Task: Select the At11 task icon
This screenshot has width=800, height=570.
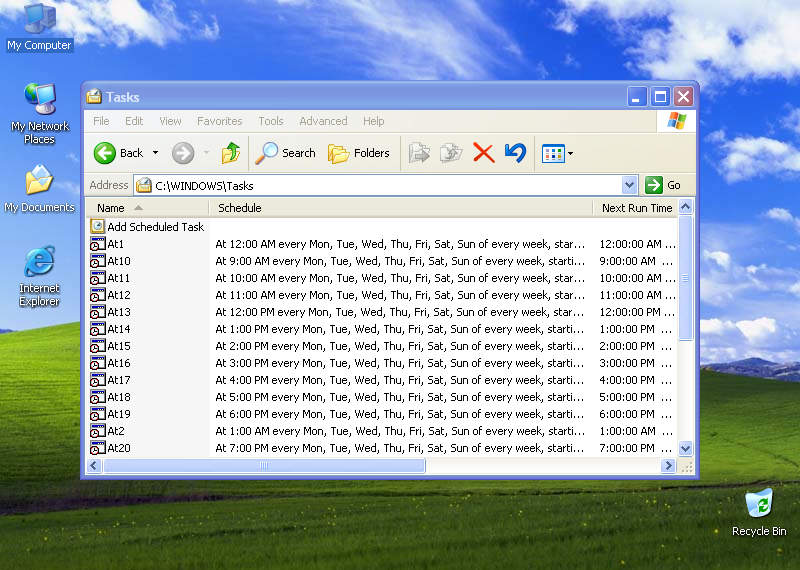Action: click(97, 278)
